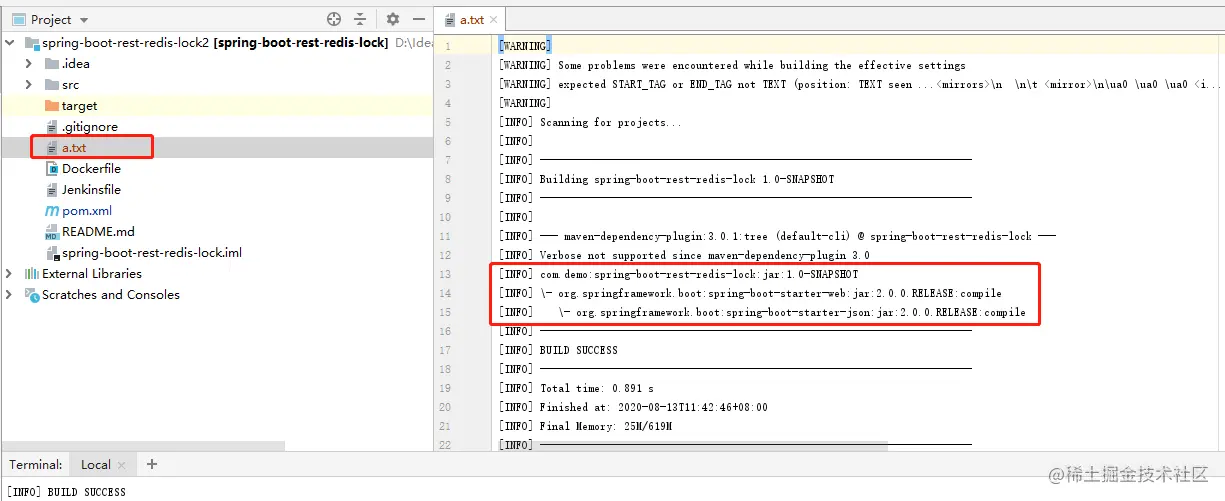
Task: Open the Project view mode dropdown
Action: tap(84, 20)
